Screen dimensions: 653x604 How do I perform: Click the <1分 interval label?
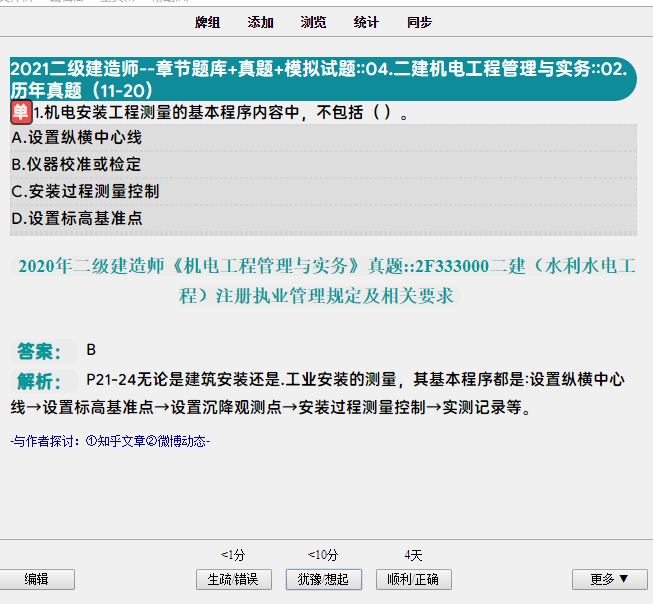pyautogui.click(x=233, y=555)
